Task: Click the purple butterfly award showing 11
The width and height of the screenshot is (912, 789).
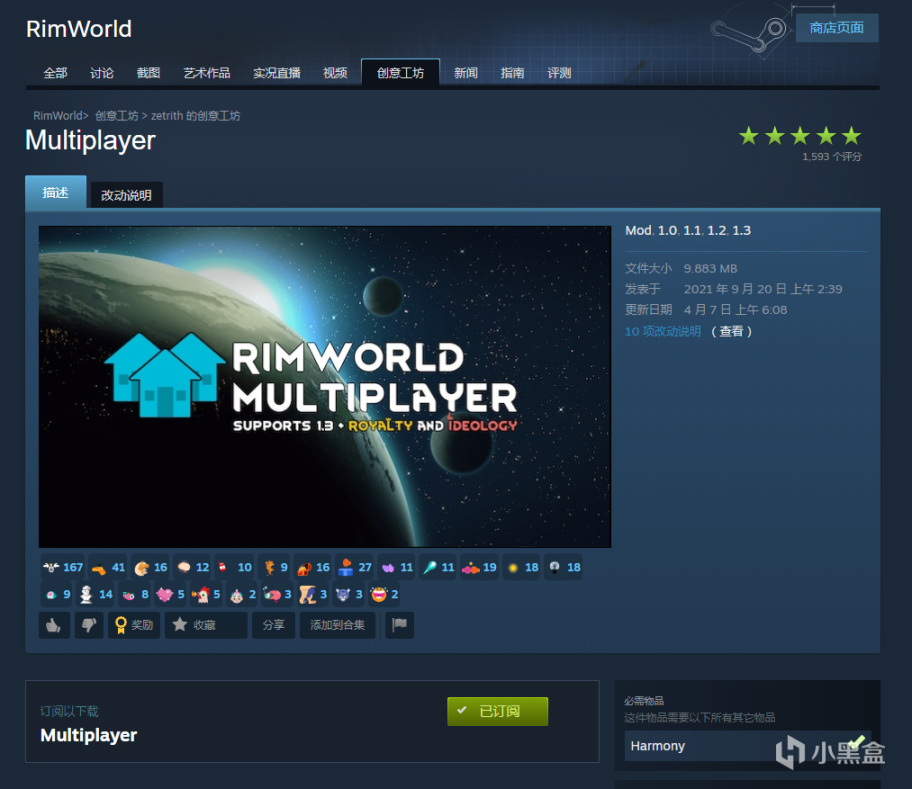Action: click(397, 567)
